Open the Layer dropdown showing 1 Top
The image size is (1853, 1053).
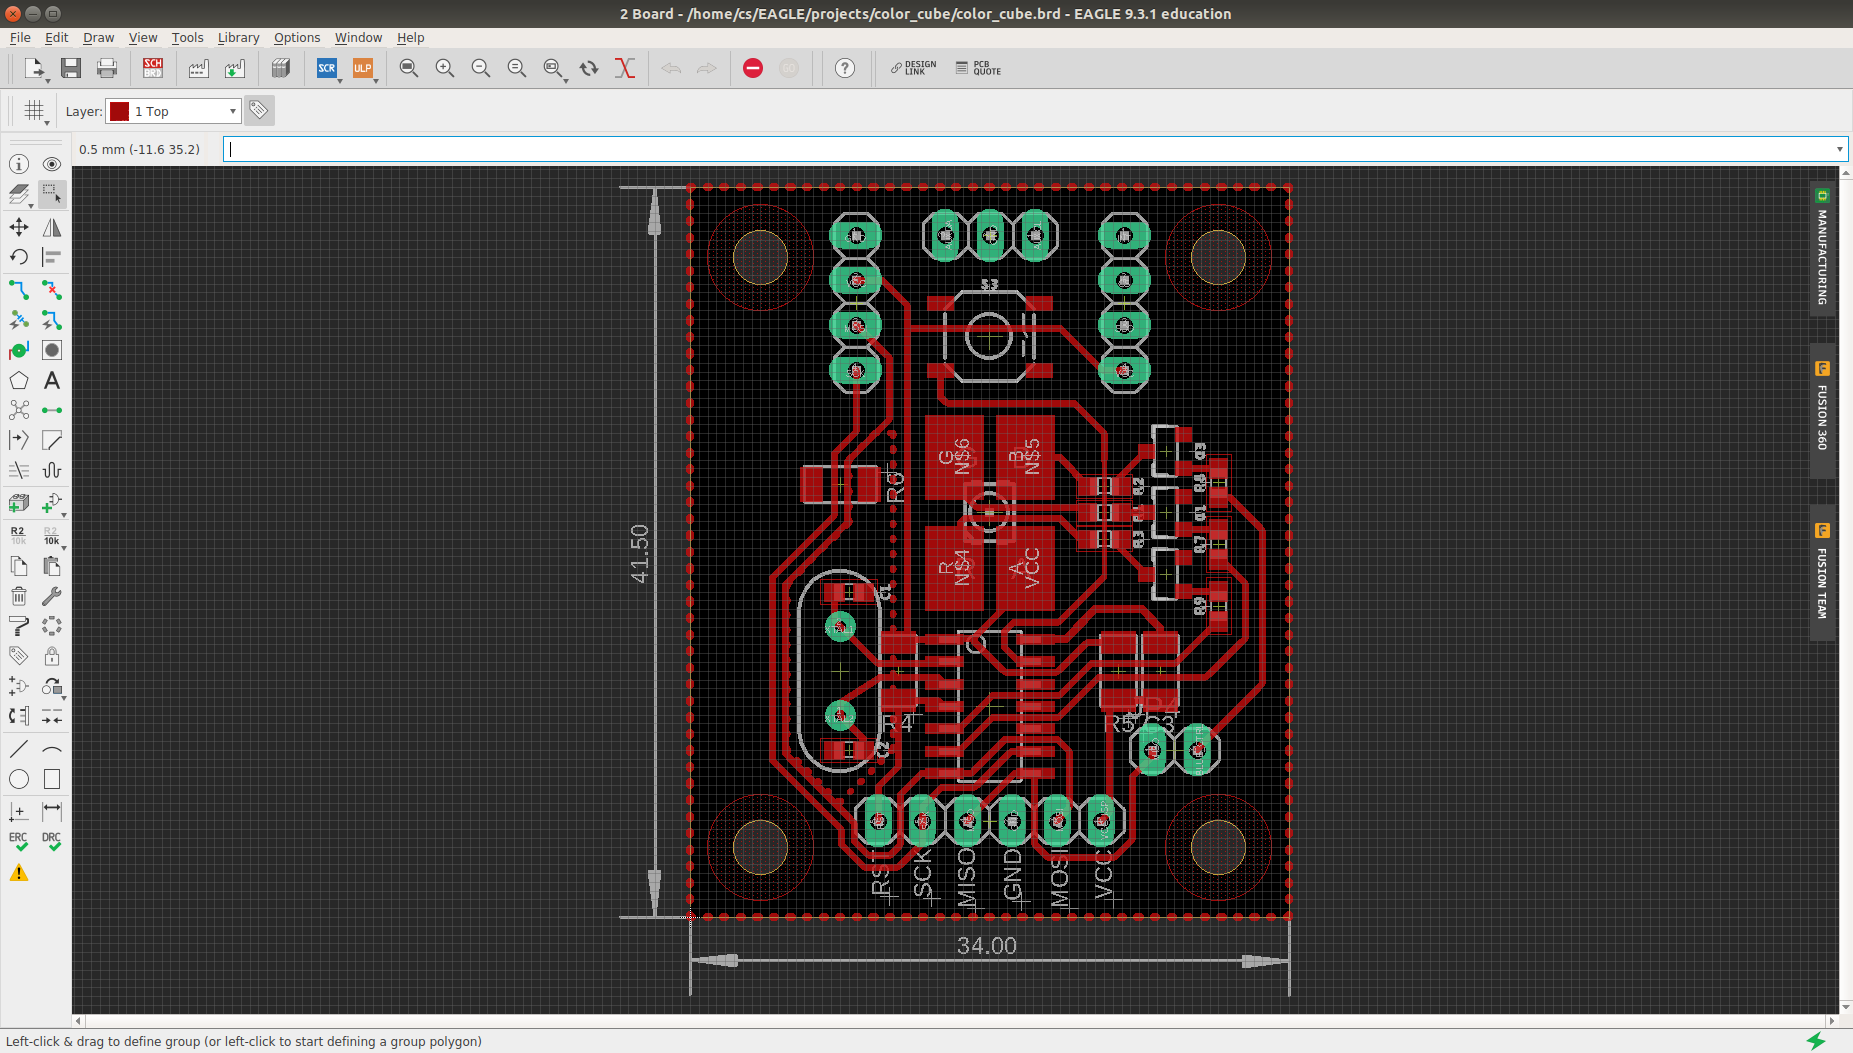[x=174, y=111]
